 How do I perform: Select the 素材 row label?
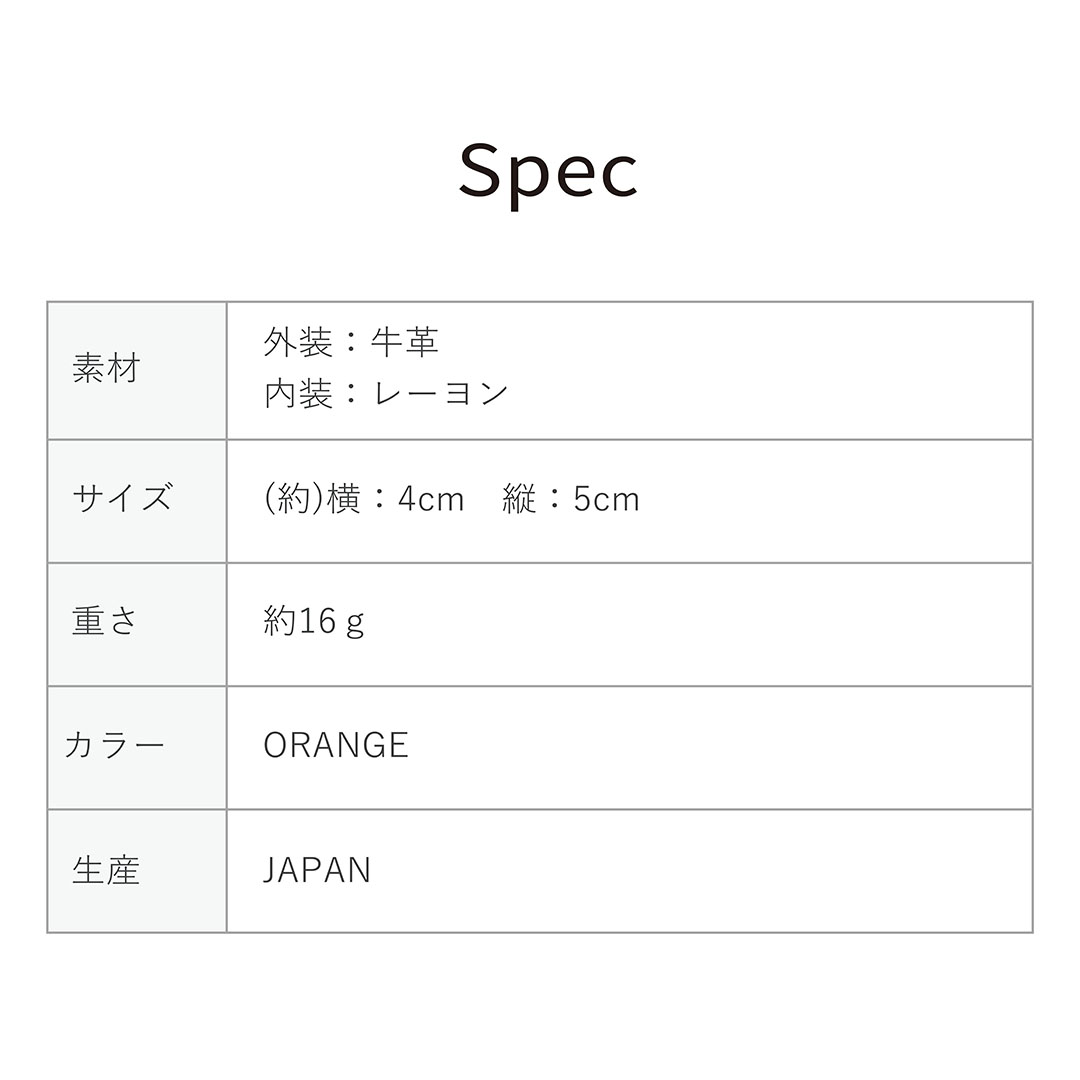(x=106, y=369)
